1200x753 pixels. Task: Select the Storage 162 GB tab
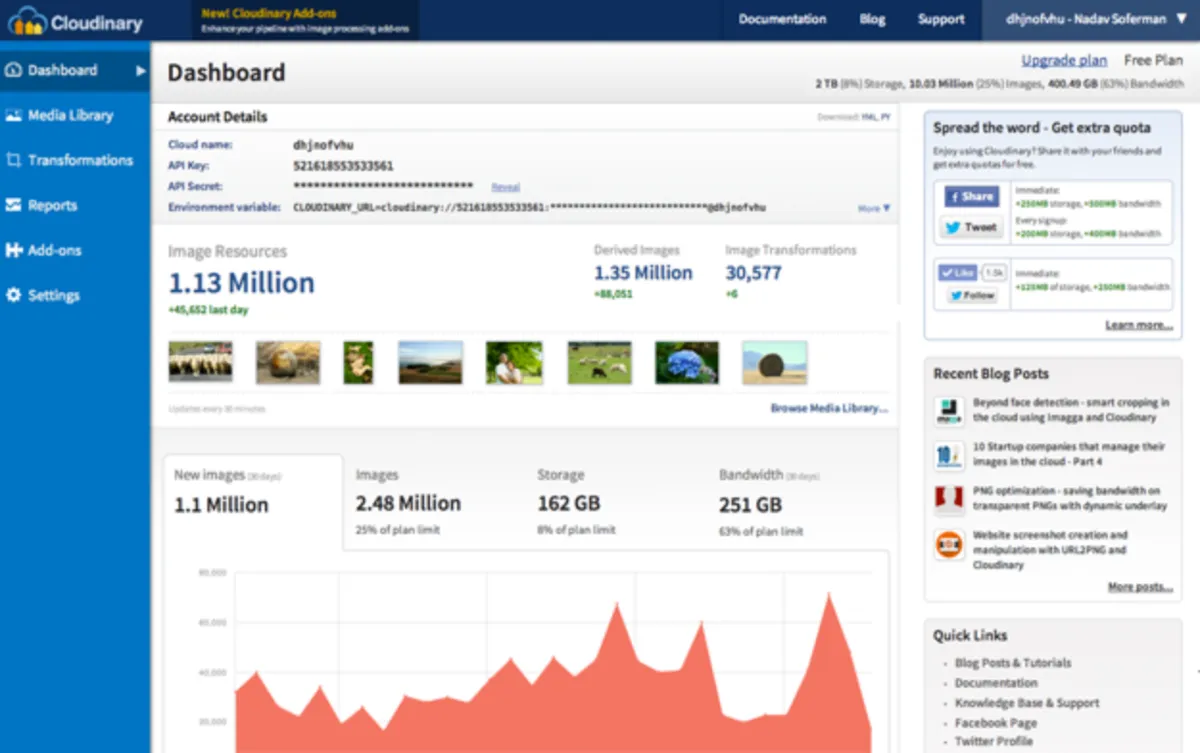[576, 501]
